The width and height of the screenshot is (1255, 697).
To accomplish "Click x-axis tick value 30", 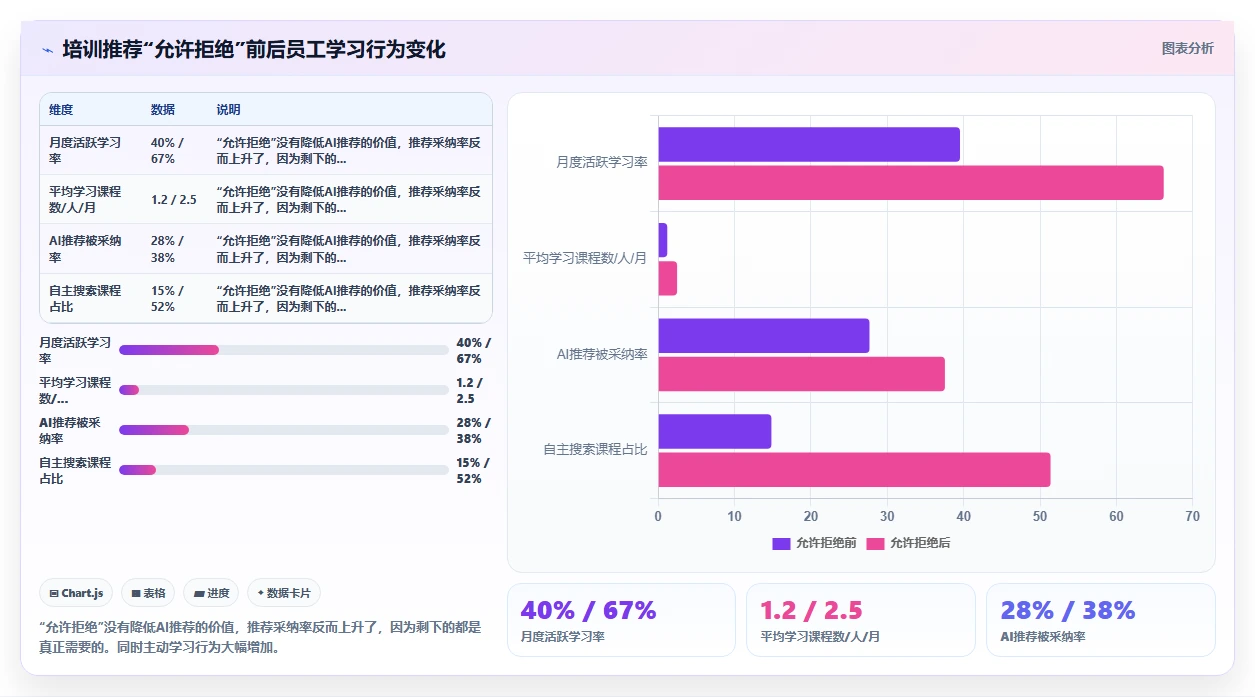I will pos(887,517).
